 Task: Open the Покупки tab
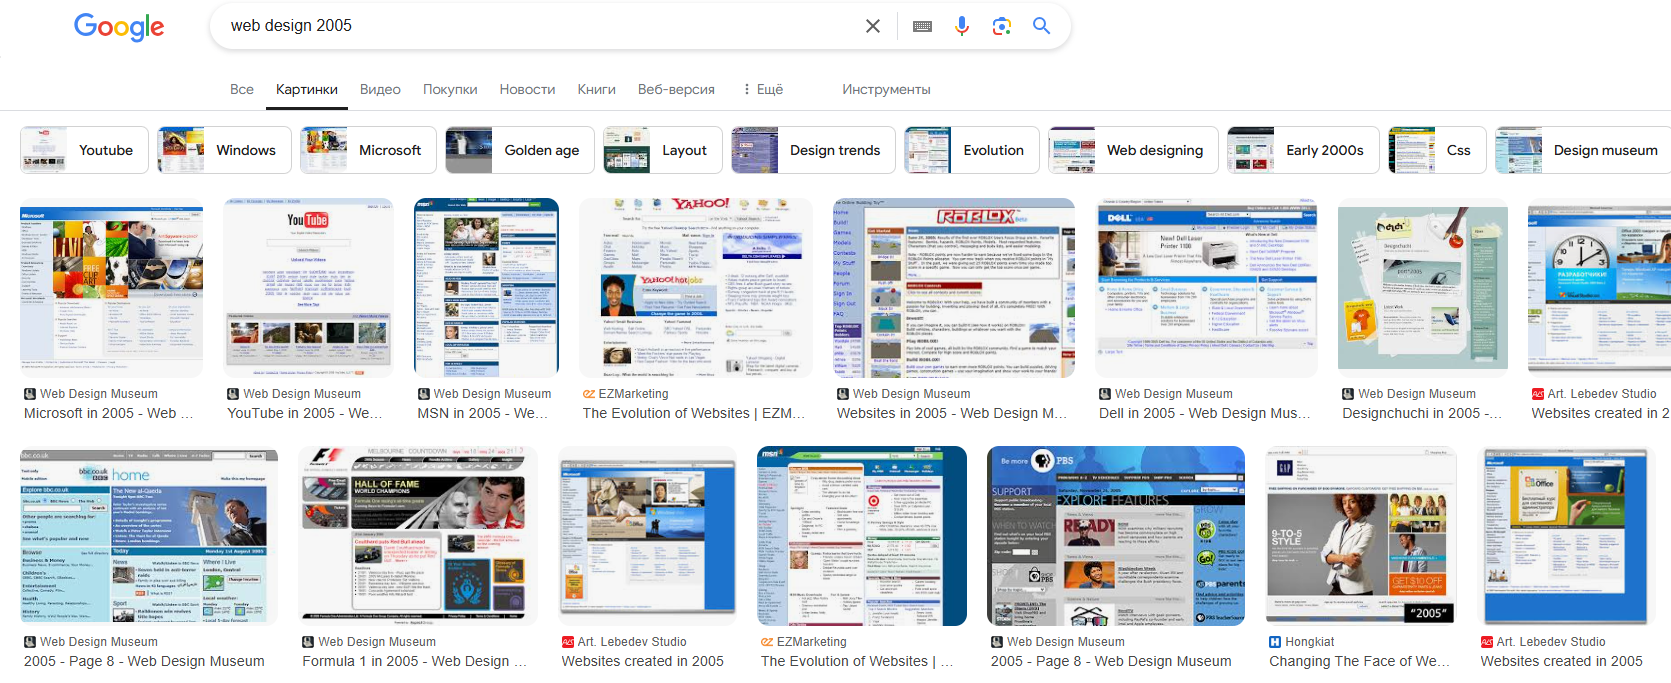pos(450,89)
